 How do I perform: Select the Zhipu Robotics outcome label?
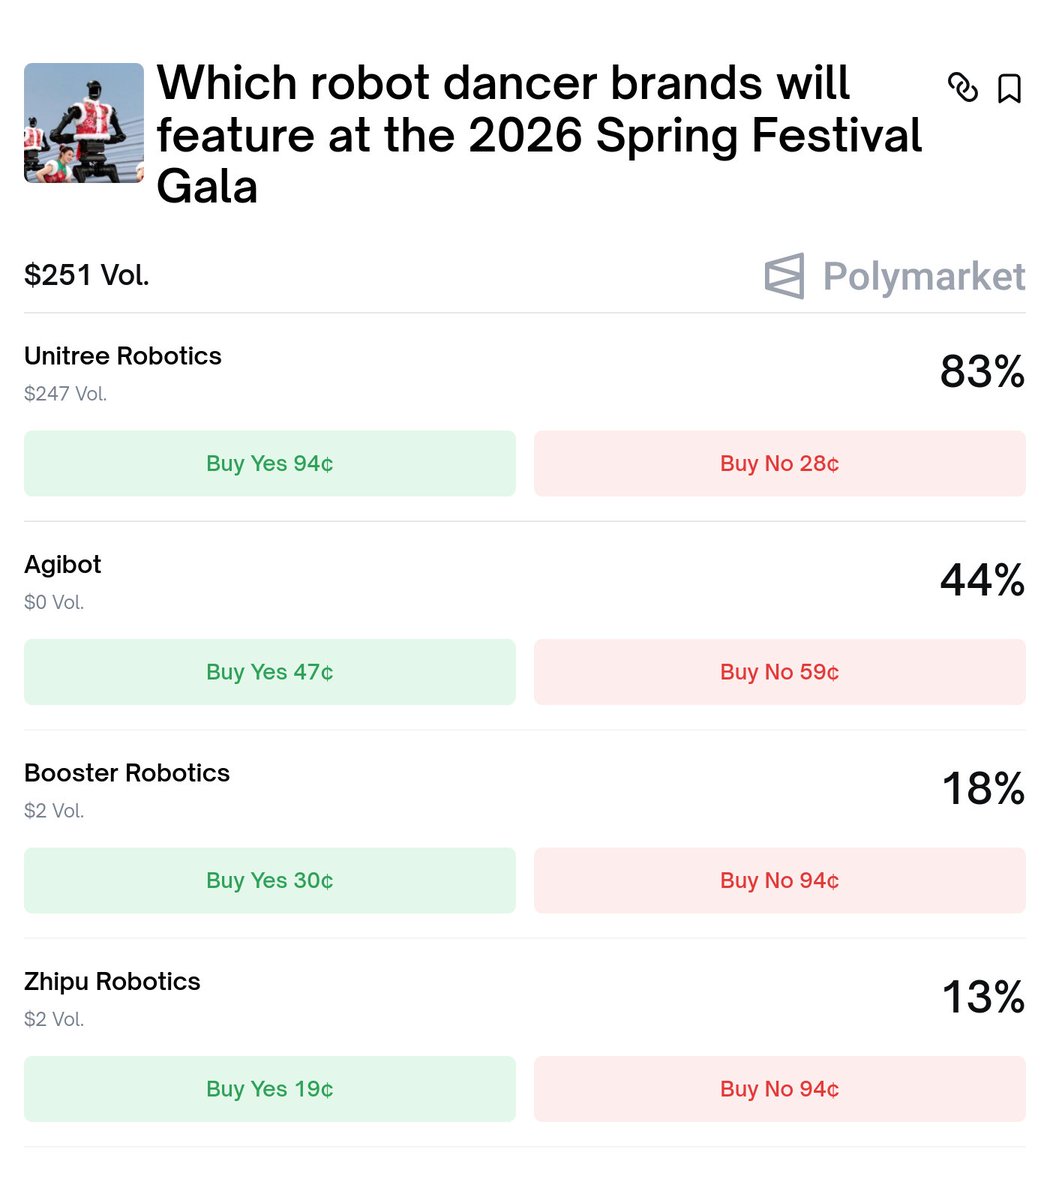pos(112,982)
